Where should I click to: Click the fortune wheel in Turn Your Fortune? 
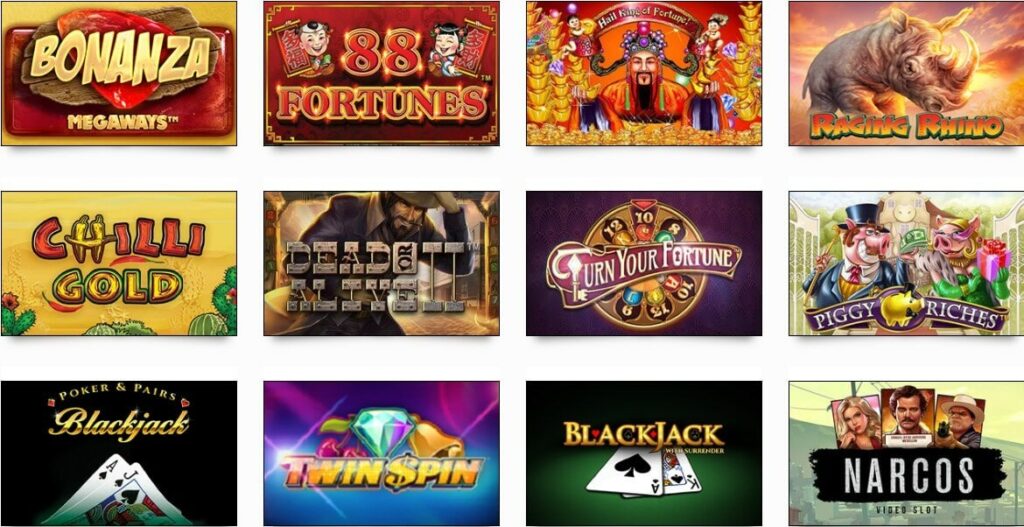click(x=643, y=264)
